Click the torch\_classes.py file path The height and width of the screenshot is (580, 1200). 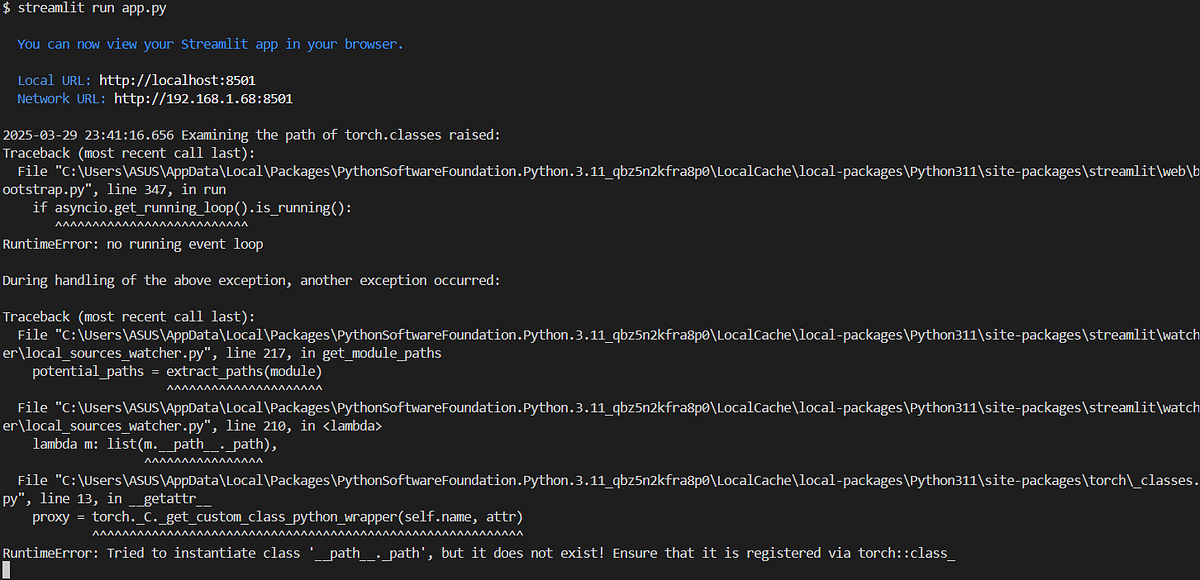click(600, 480)
